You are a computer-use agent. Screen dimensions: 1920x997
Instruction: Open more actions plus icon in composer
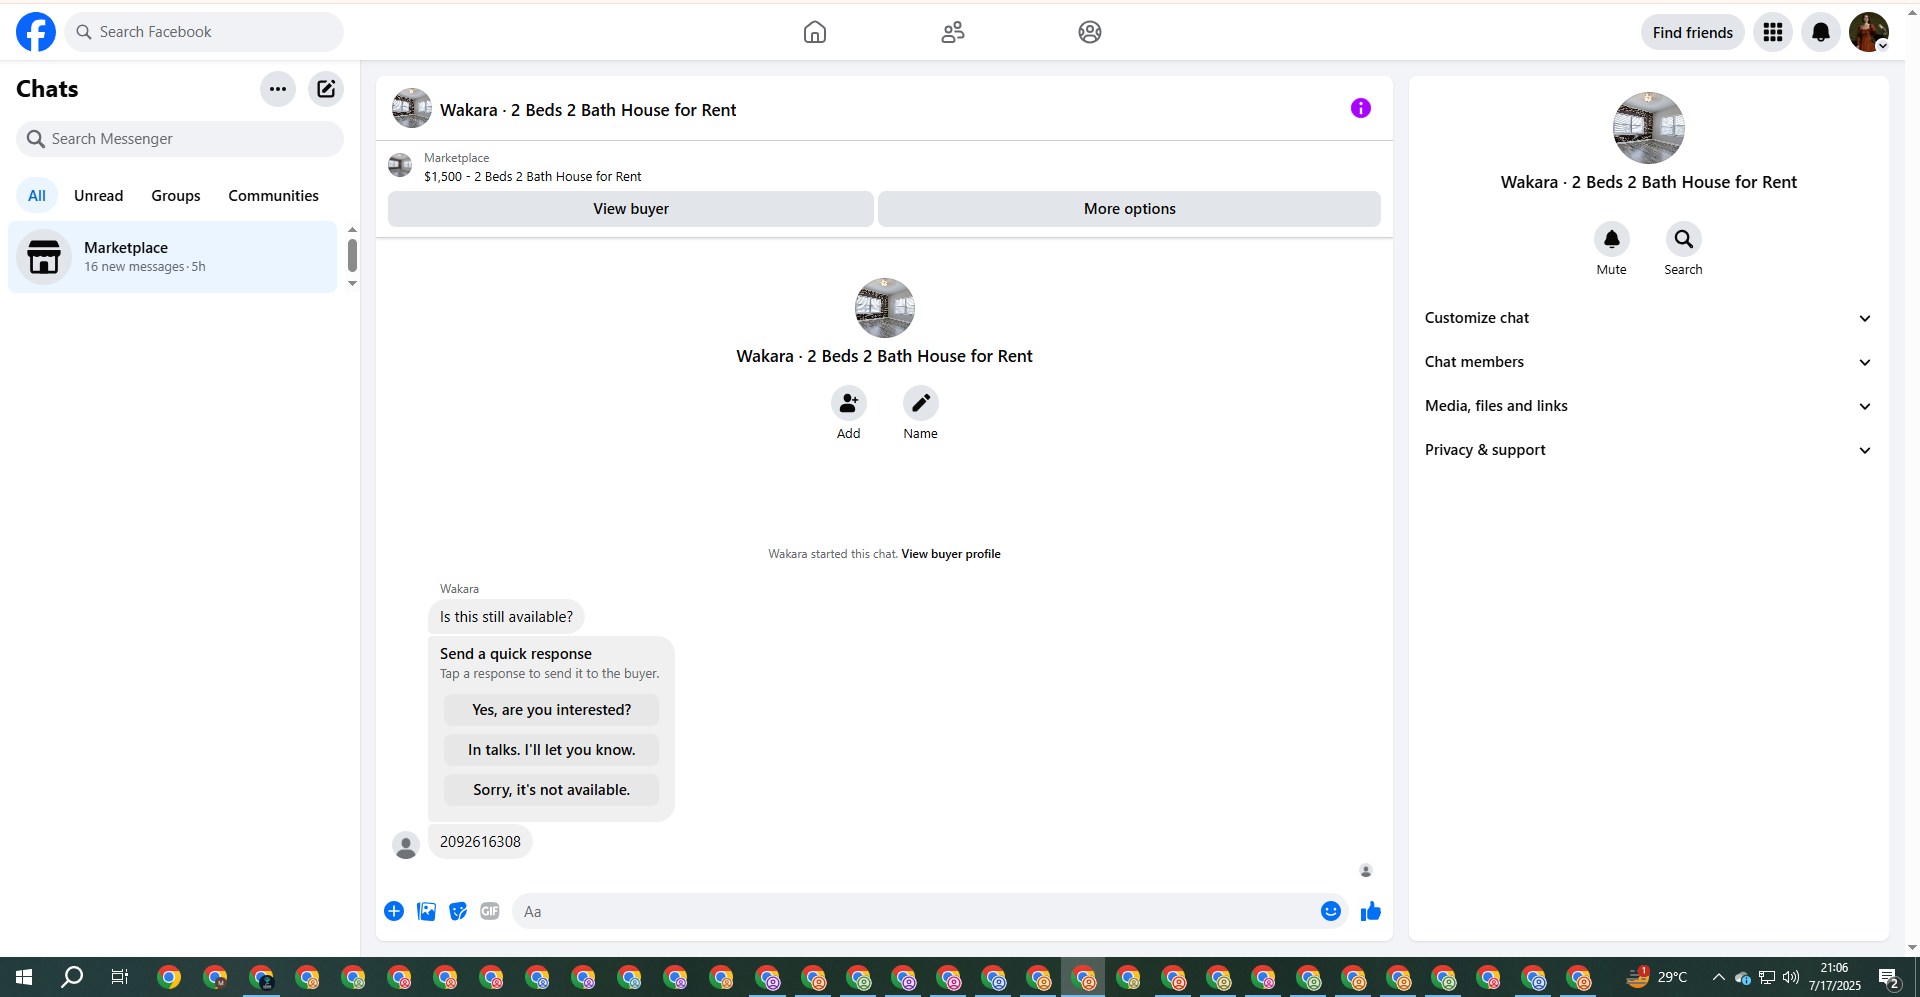click(394, 911)
